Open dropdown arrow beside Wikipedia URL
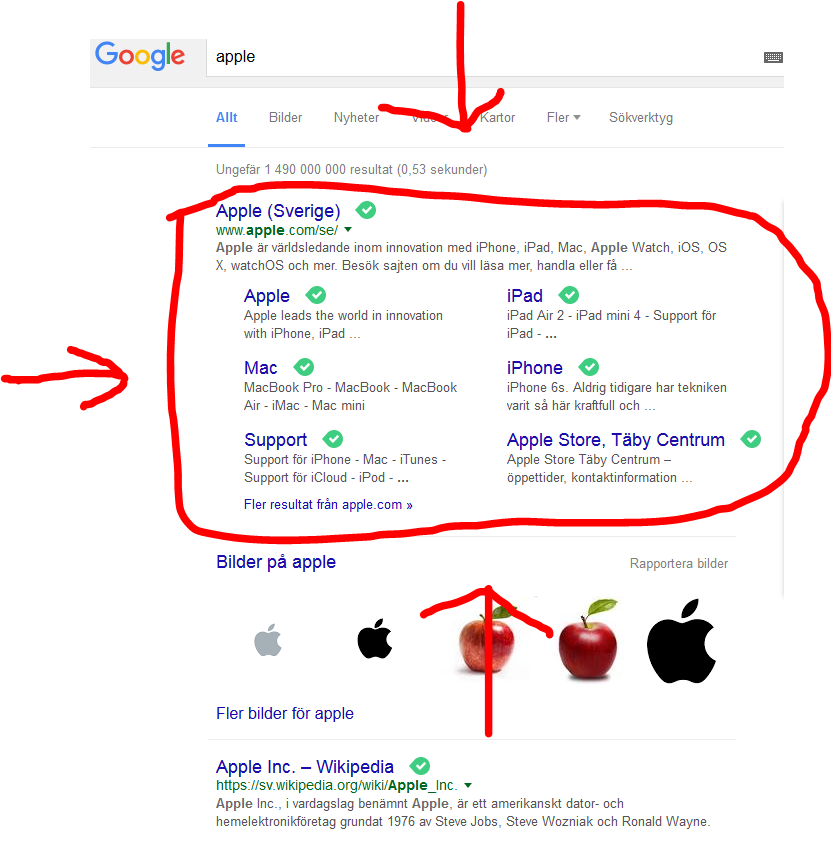831x842 pixels. (468, 785)
